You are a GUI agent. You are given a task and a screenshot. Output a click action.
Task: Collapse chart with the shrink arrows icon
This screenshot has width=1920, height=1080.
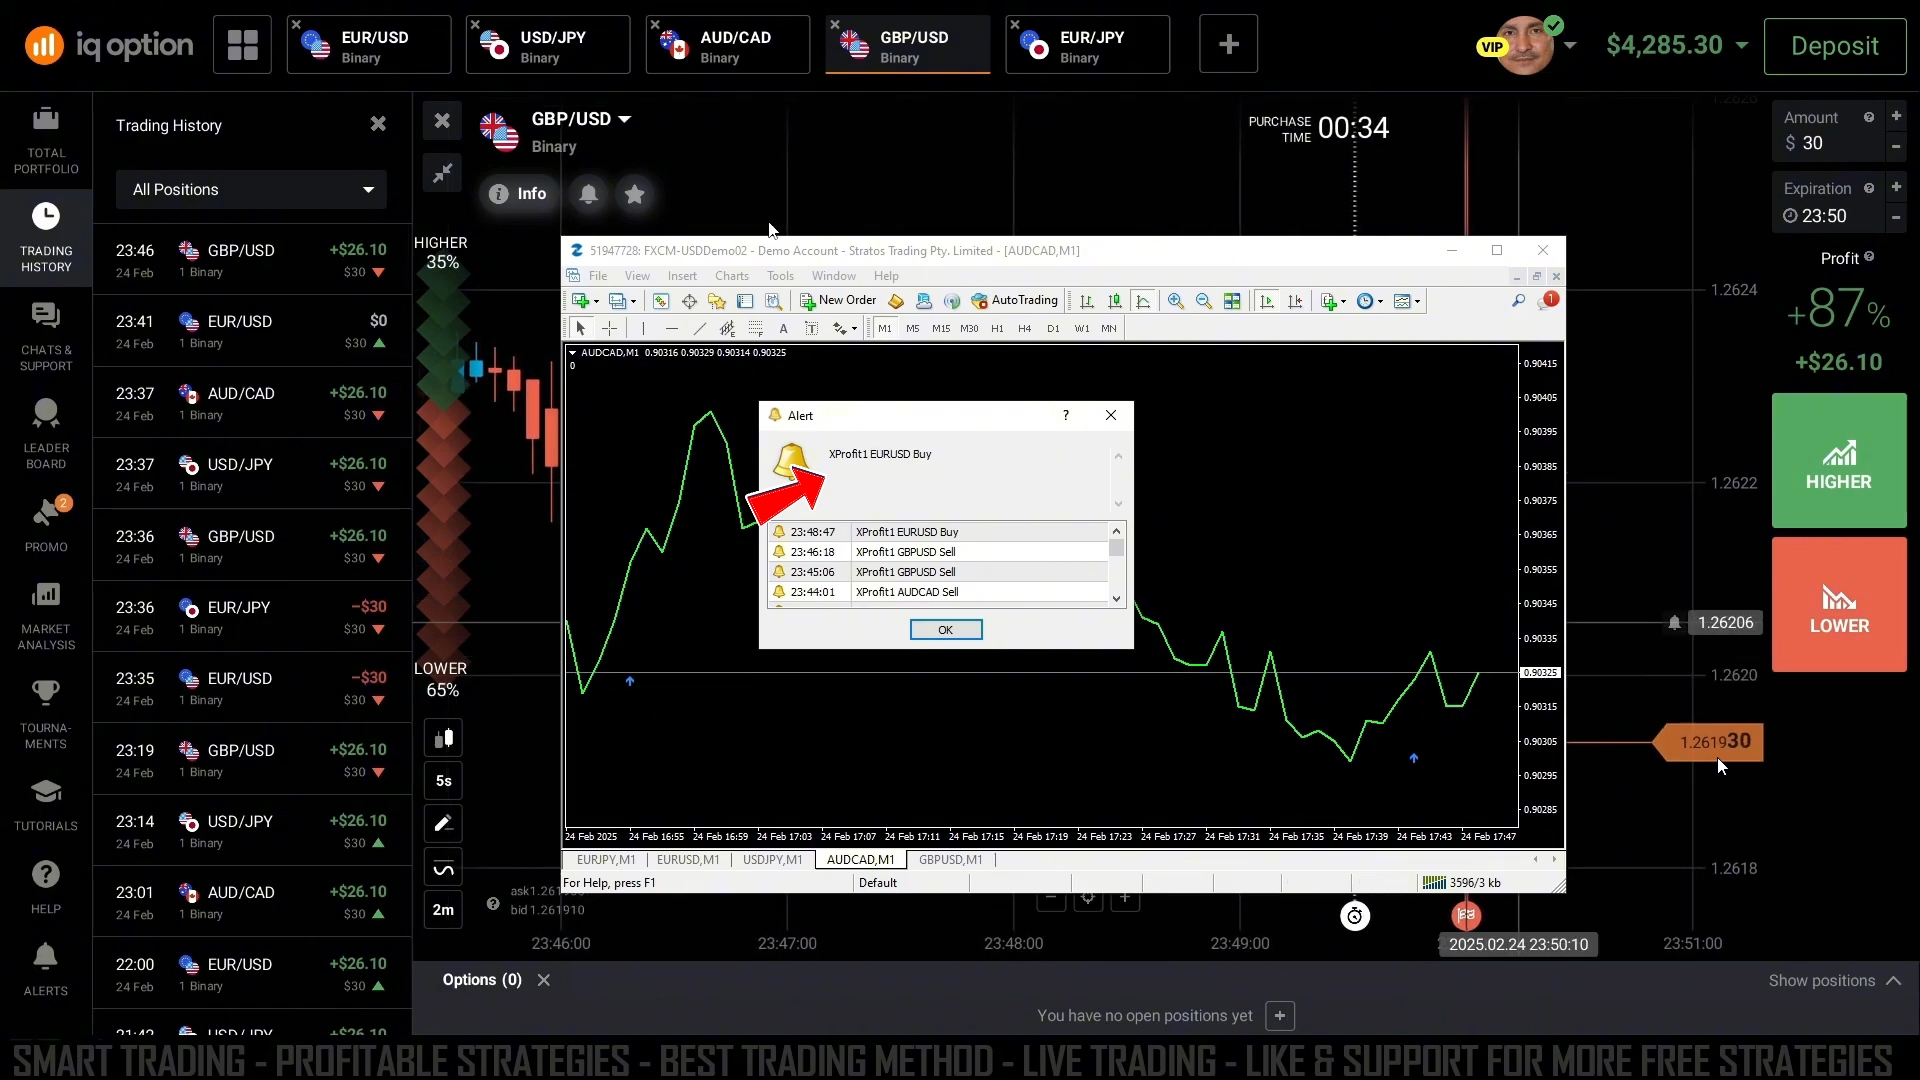pyautogui.click(x=442, y=173)
